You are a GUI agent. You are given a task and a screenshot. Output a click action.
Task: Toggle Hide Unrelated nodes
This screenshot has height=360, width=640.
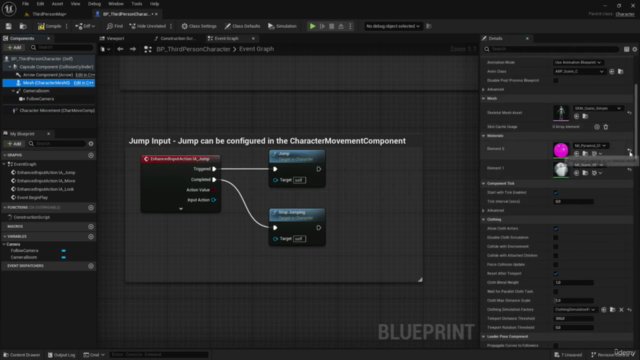(x=148, y=26)
